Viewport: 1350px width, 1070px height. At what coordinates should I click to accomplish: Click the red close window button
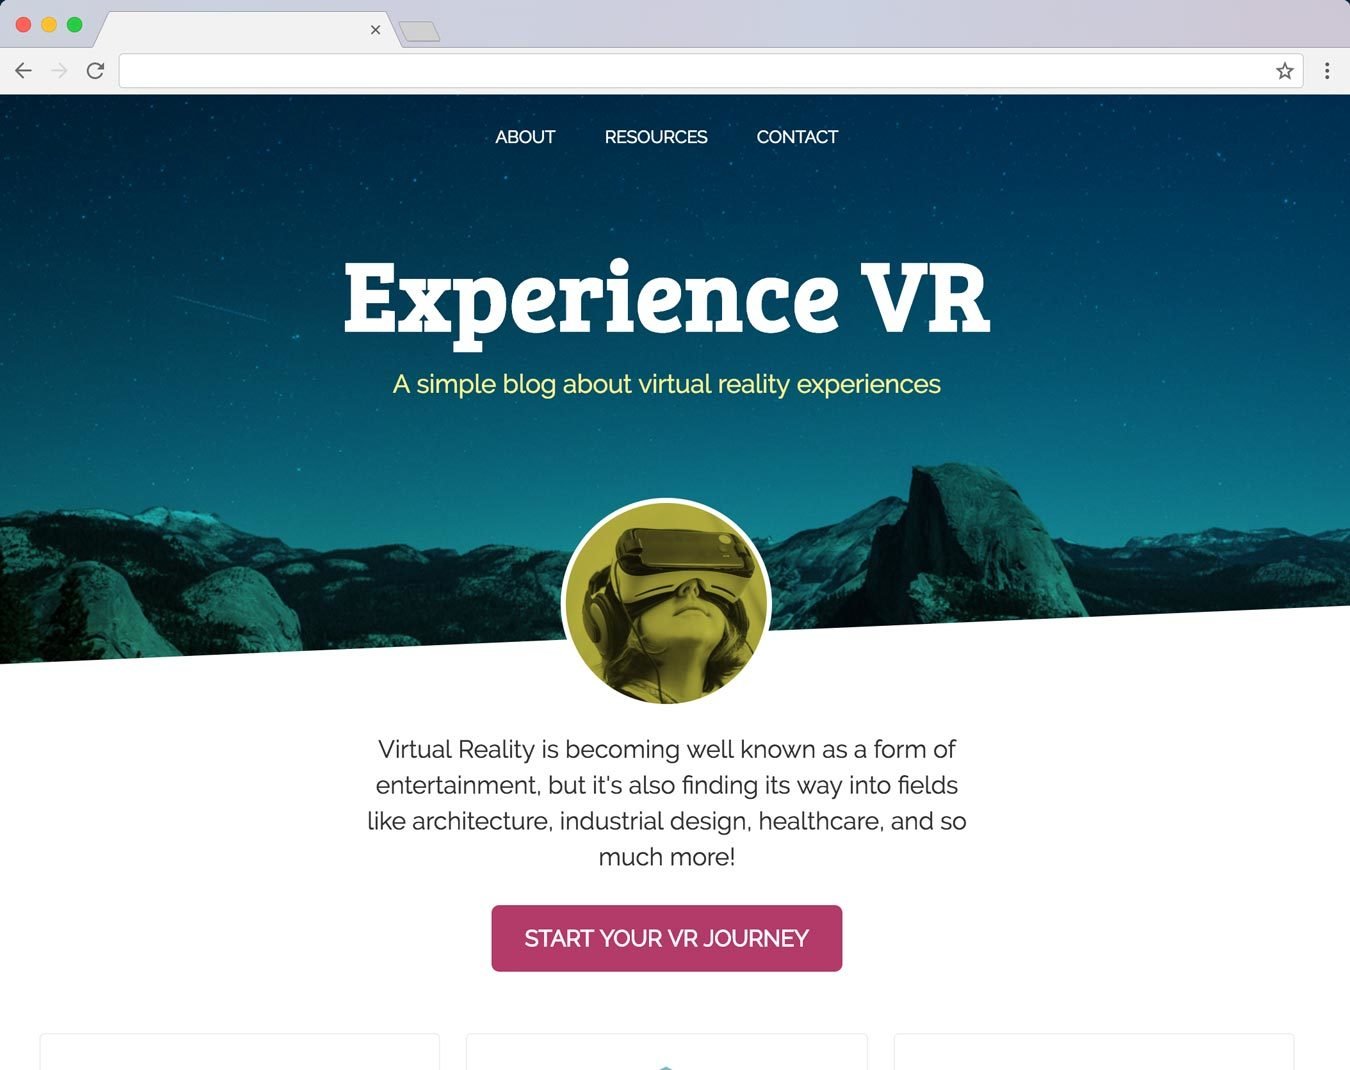[23, 24]
